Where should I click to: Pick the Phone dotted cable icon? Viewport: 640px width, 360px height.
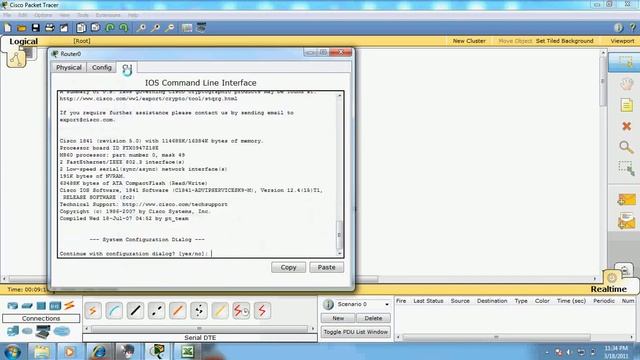[199, 311]
